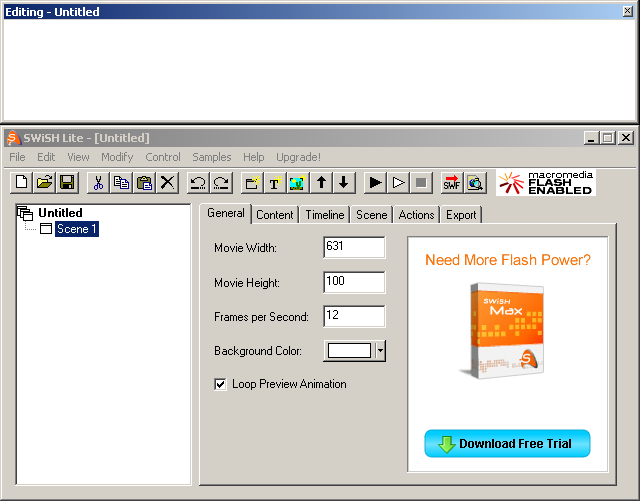Viewport: 640px width, 501px height.
Task: Create a new movie with the New icon
Action: tap(22, 182)
